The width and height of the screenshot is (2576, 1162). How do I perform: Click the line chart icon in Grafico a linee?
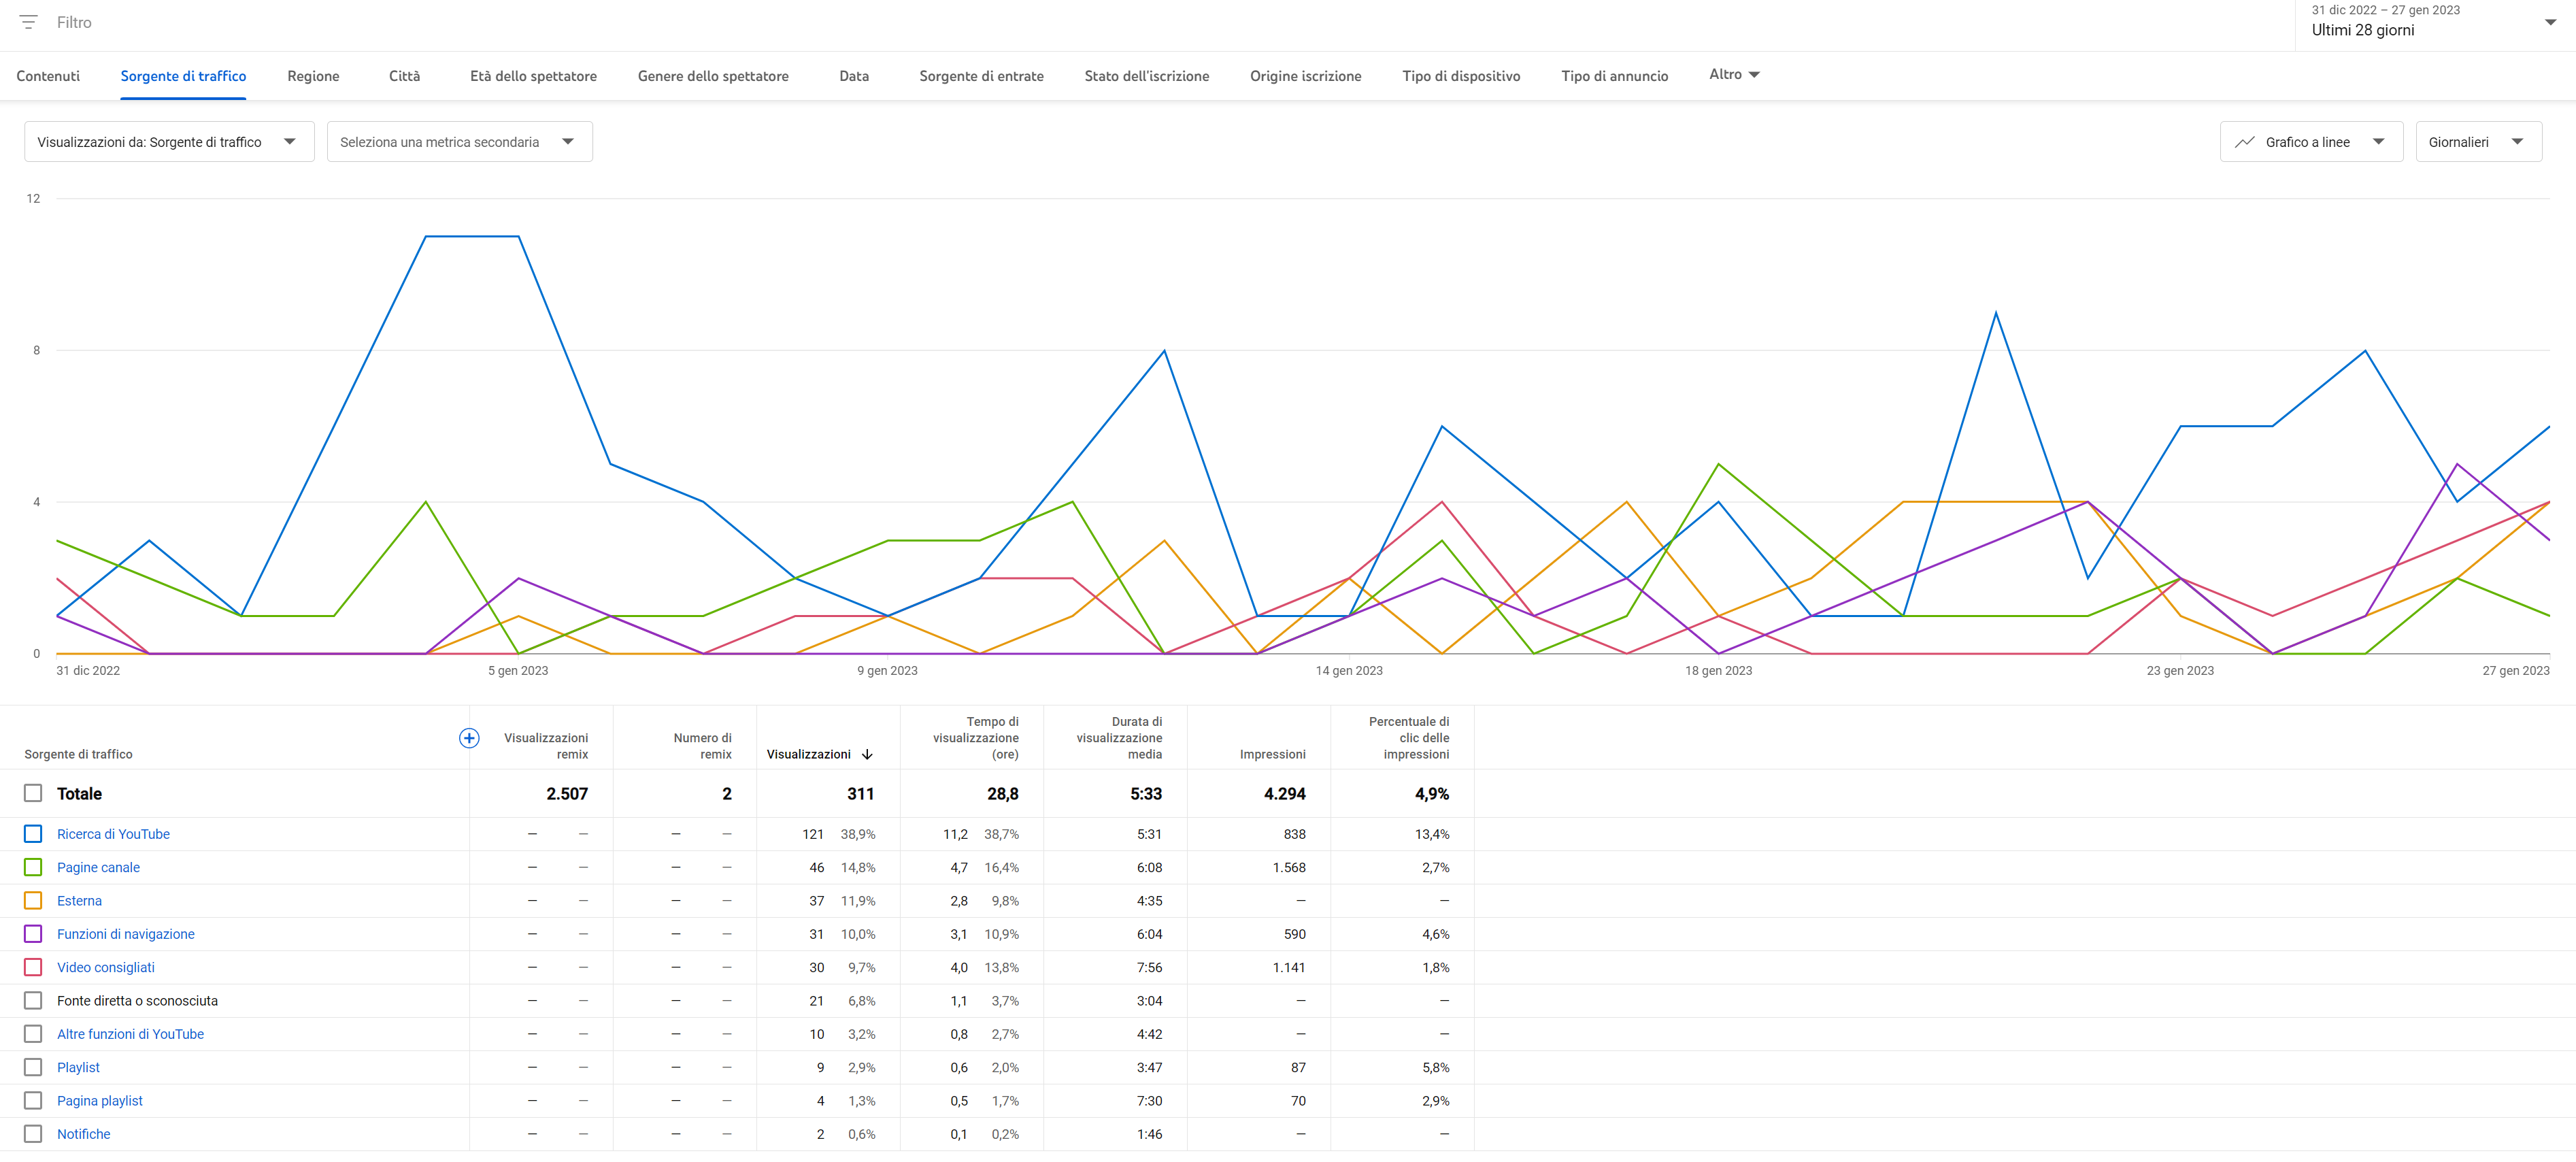pyautogui.click(x=2245, y=142)
